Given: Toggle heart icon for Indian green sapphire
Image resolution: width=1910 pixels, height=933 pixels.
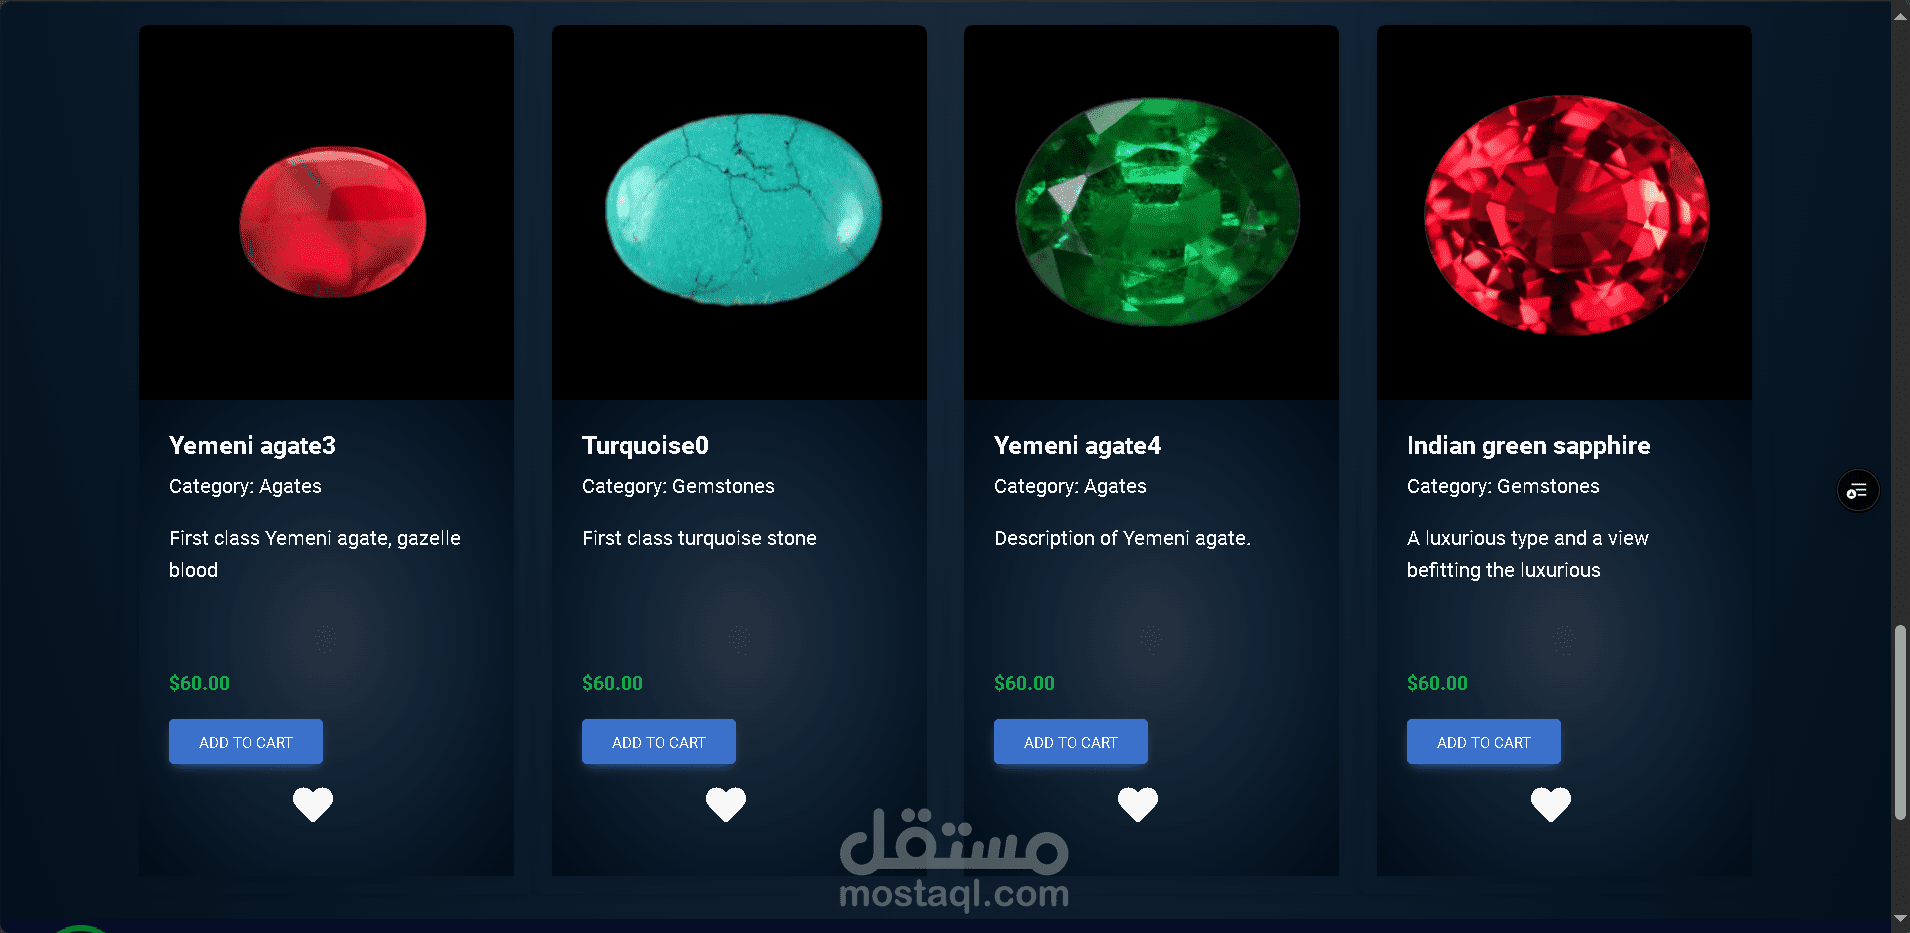Looking at the screenshot, I should 1551,804.
